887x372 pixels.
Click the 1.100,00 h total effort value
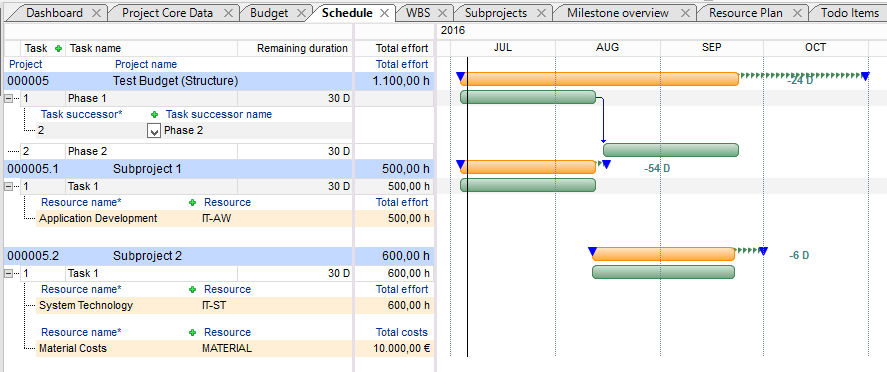[401, 81]
